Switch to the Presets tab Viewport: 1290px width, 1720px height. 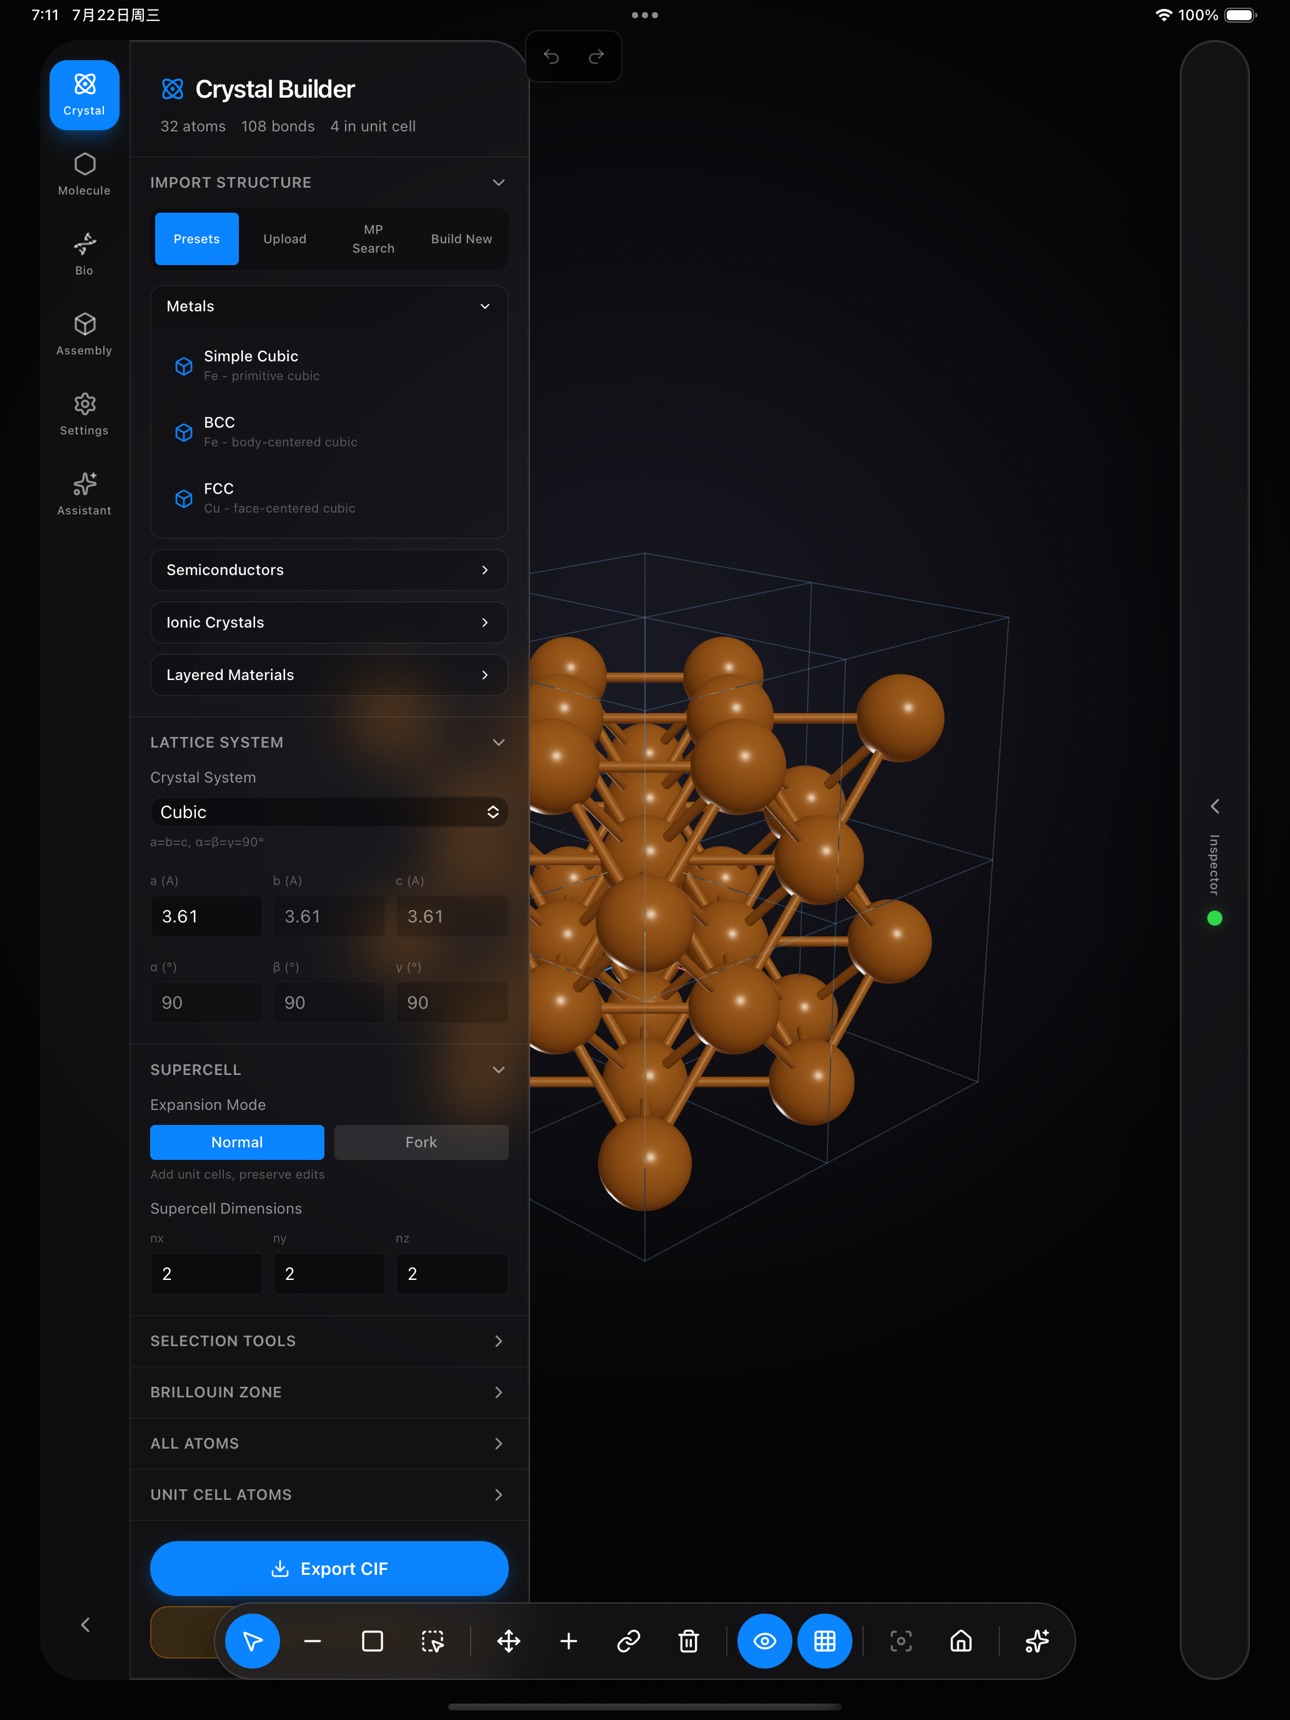click(x=197, y=239)
